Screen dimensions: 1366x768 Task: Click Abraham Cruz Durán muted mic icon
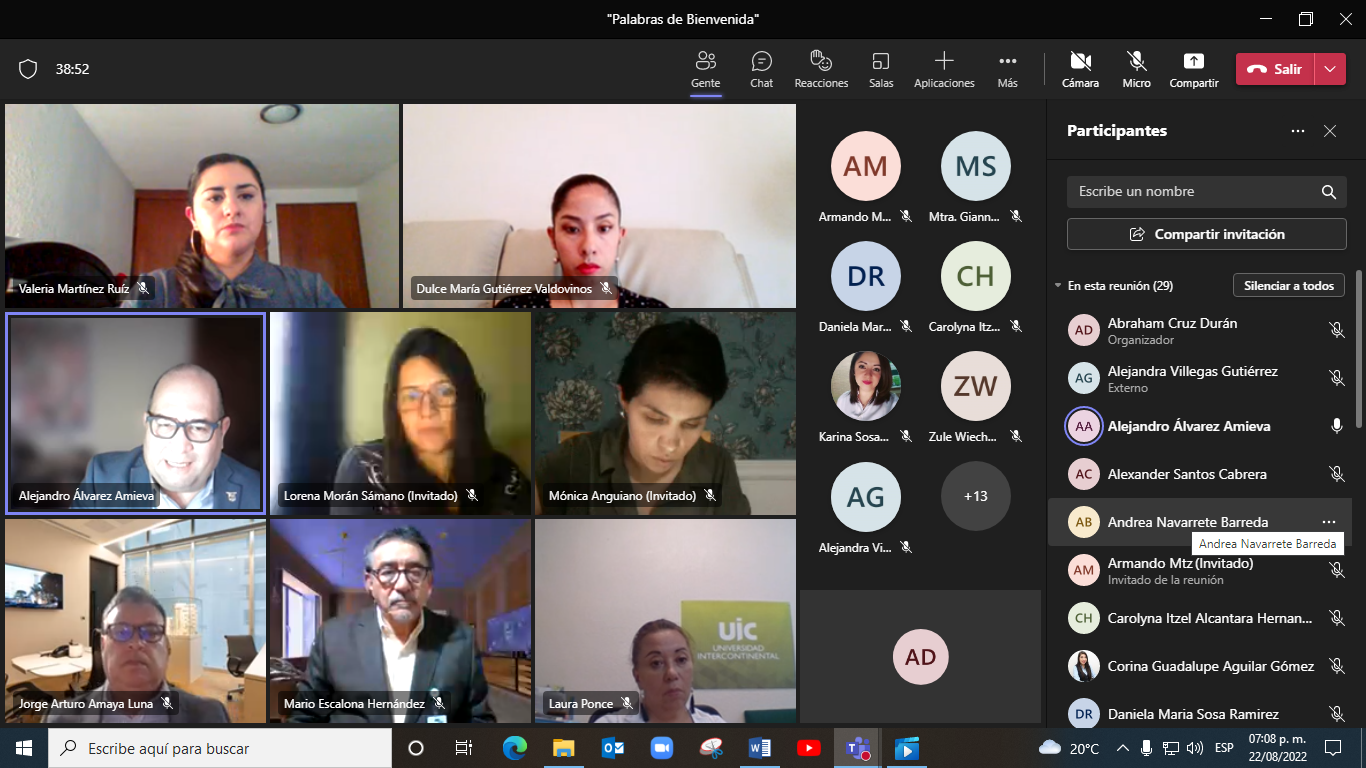(1337, 330)
